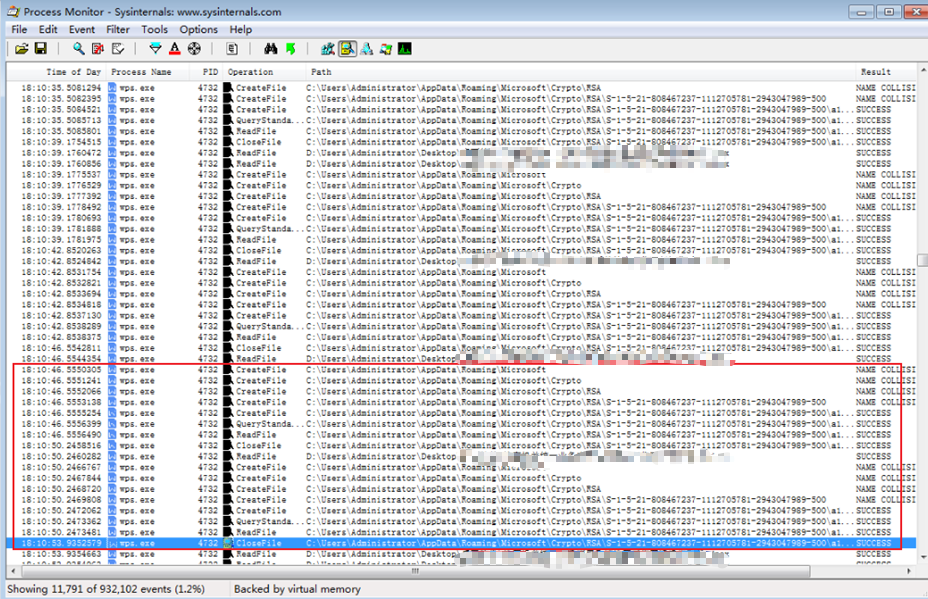This screenshot has height=599, width=928.
Task: Toggle event capture with the magnifier icon
Action: coord(78,49)
